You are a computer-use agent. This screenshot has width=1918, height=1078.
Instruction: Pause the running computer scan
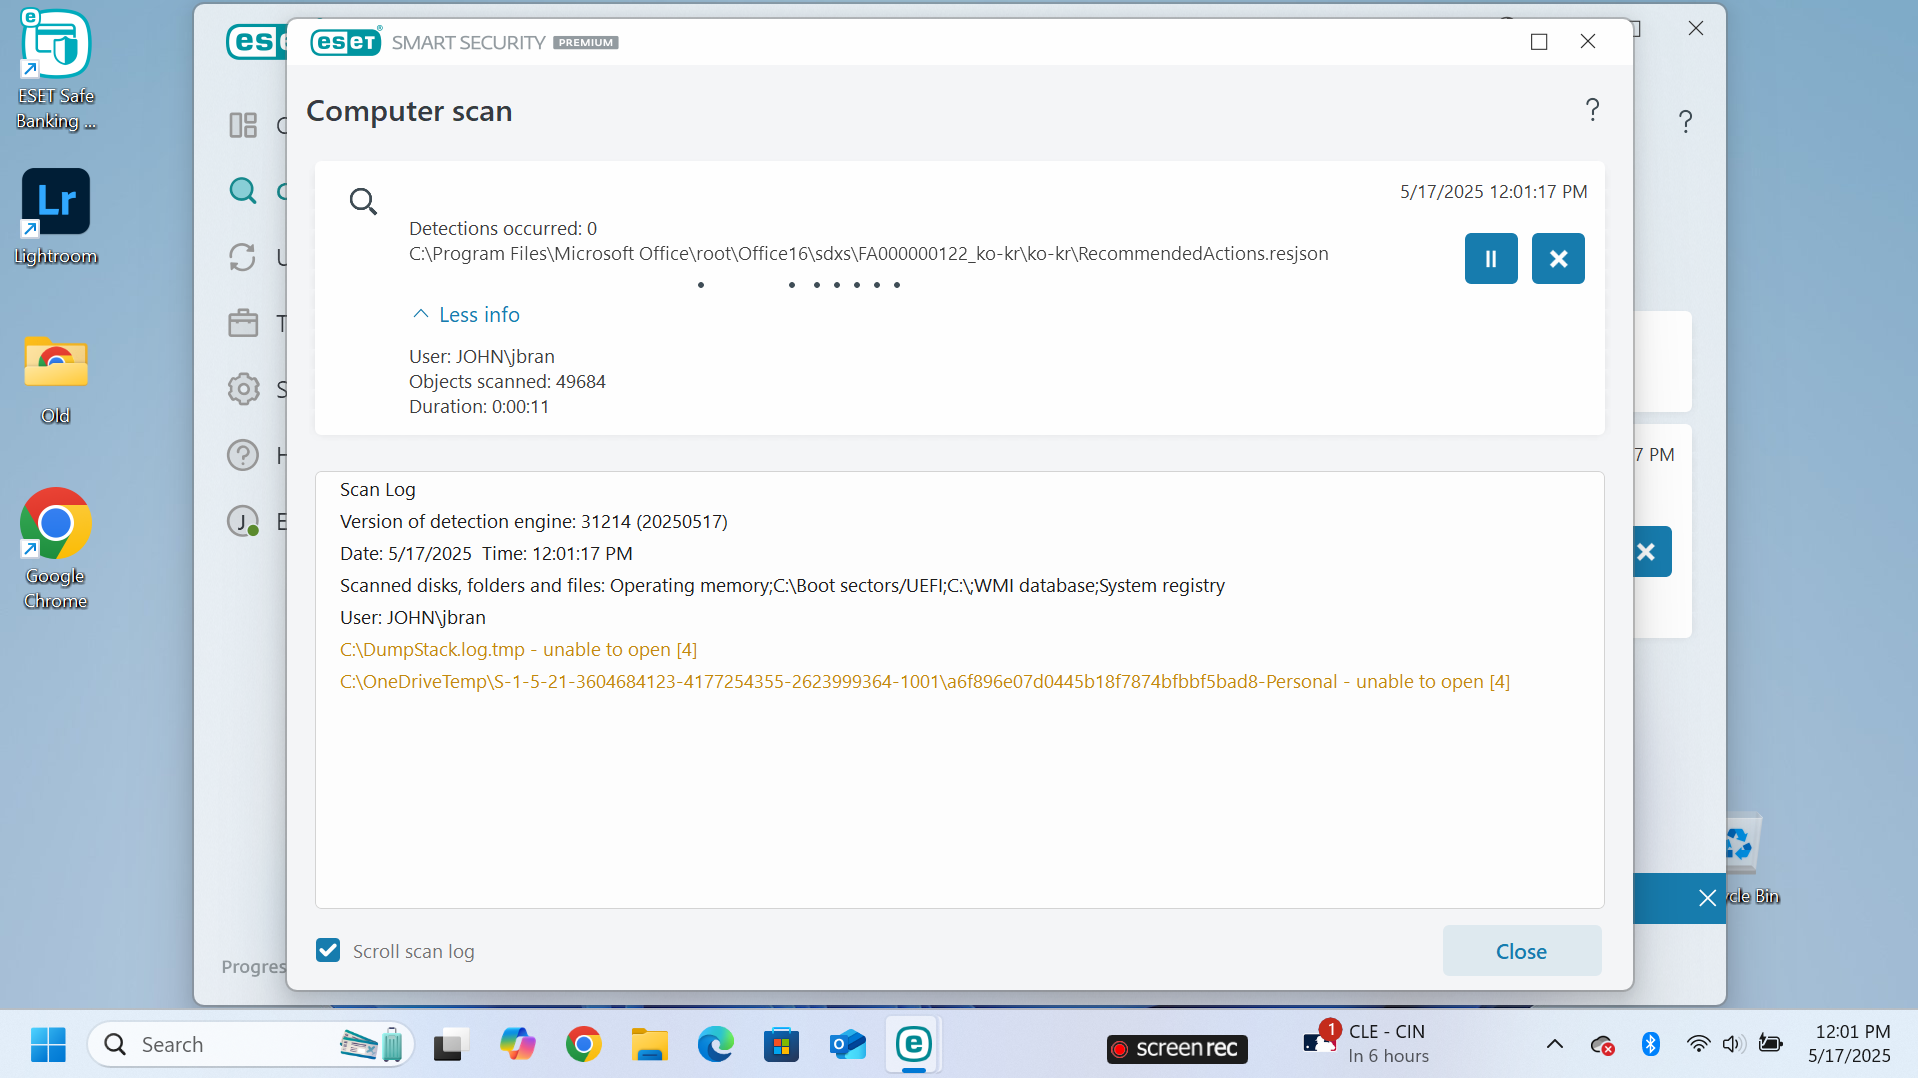[1490, 259]
